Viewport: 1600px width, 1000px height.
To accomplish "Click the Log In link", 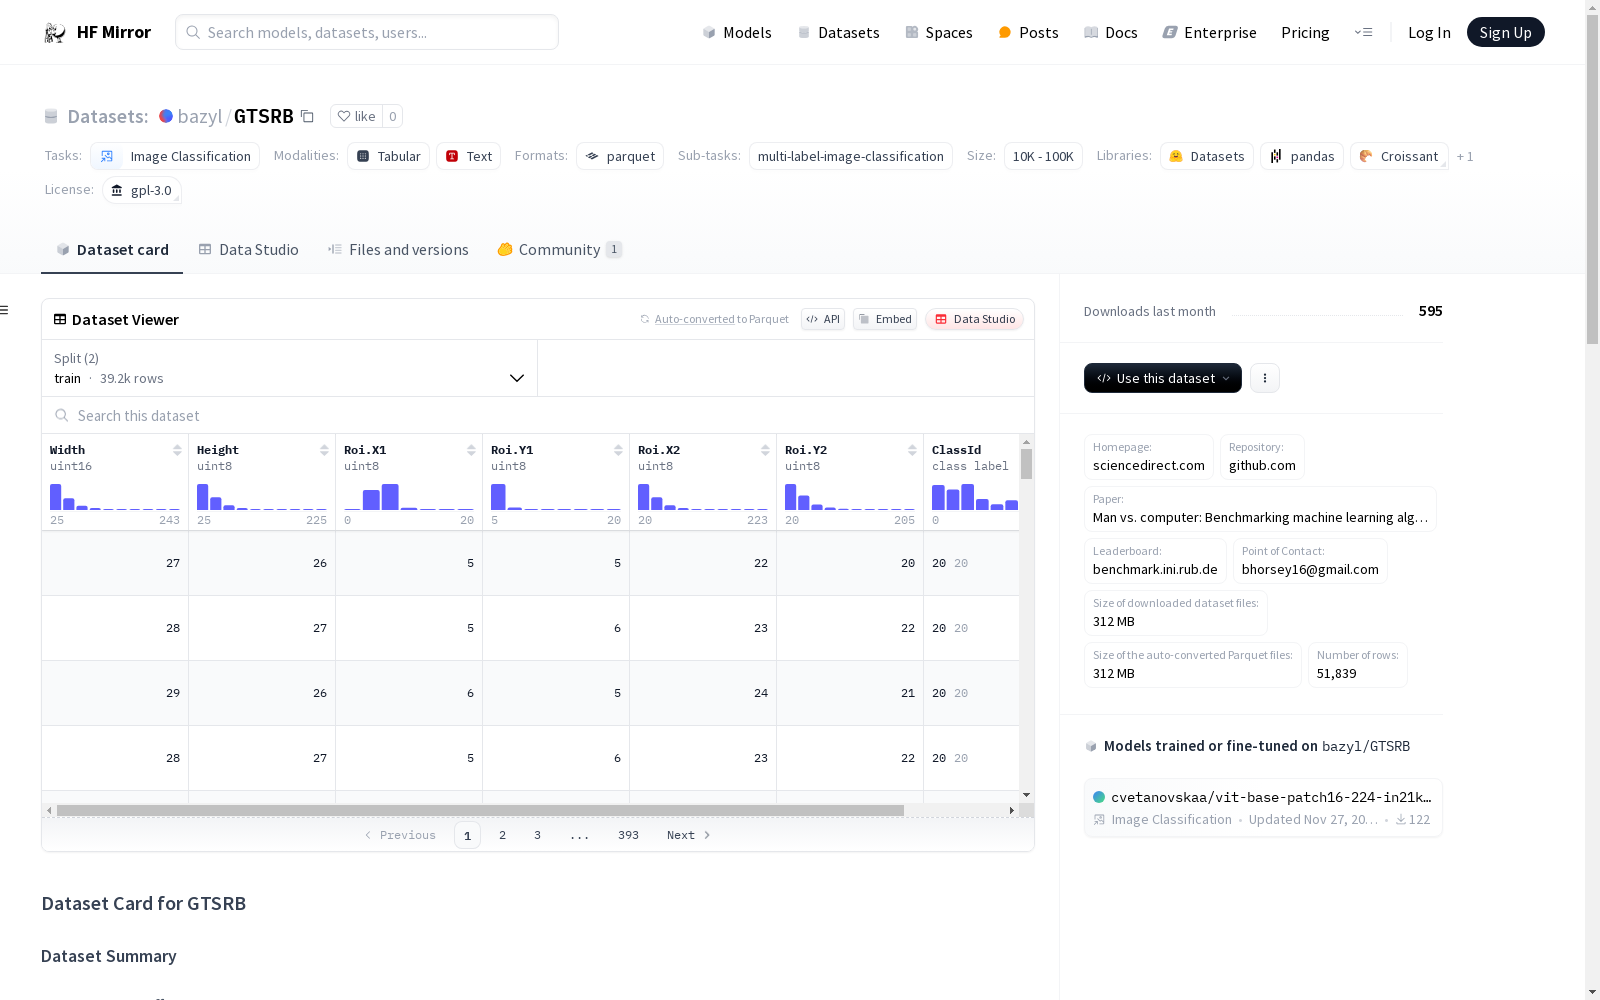I will point(1429,33).
